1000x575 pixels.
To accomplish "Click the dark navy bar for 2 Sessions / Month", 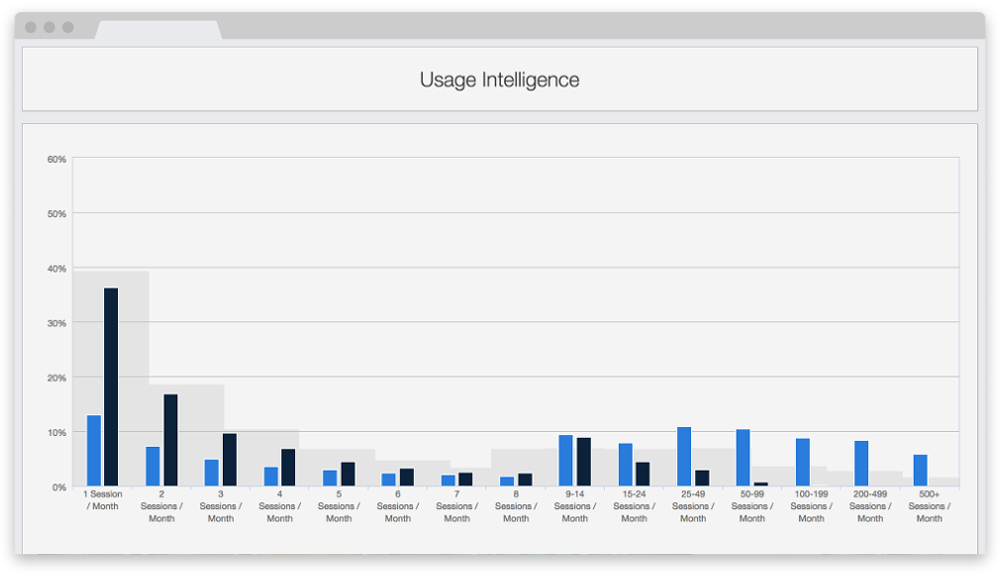I will click(x=171, y=440).
